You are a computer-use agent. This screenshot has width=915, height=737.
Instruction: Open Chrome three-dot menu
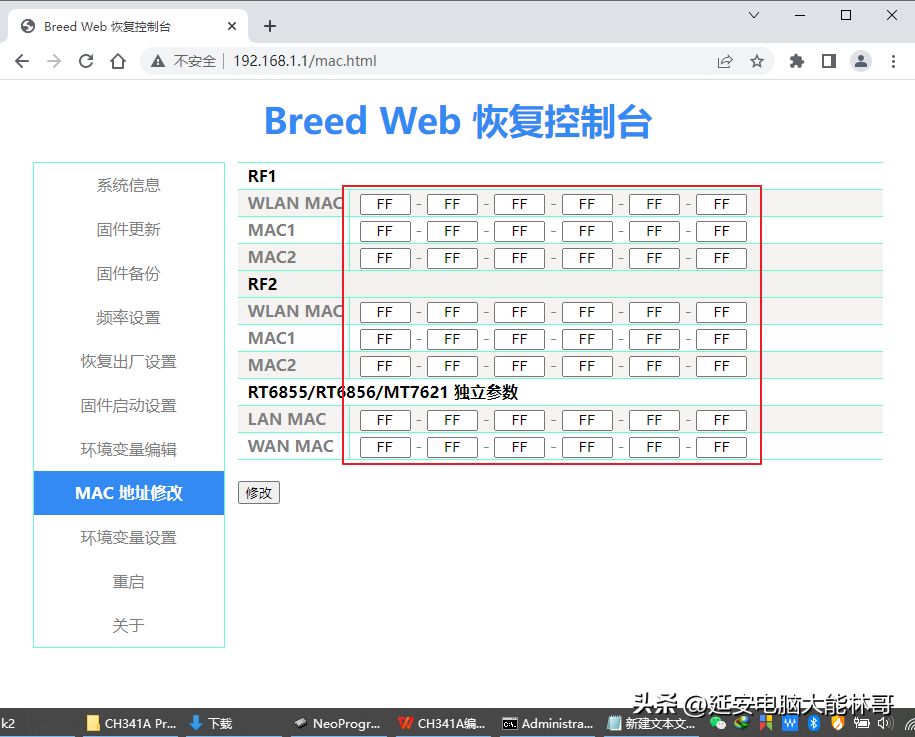[x=893, y=61]
